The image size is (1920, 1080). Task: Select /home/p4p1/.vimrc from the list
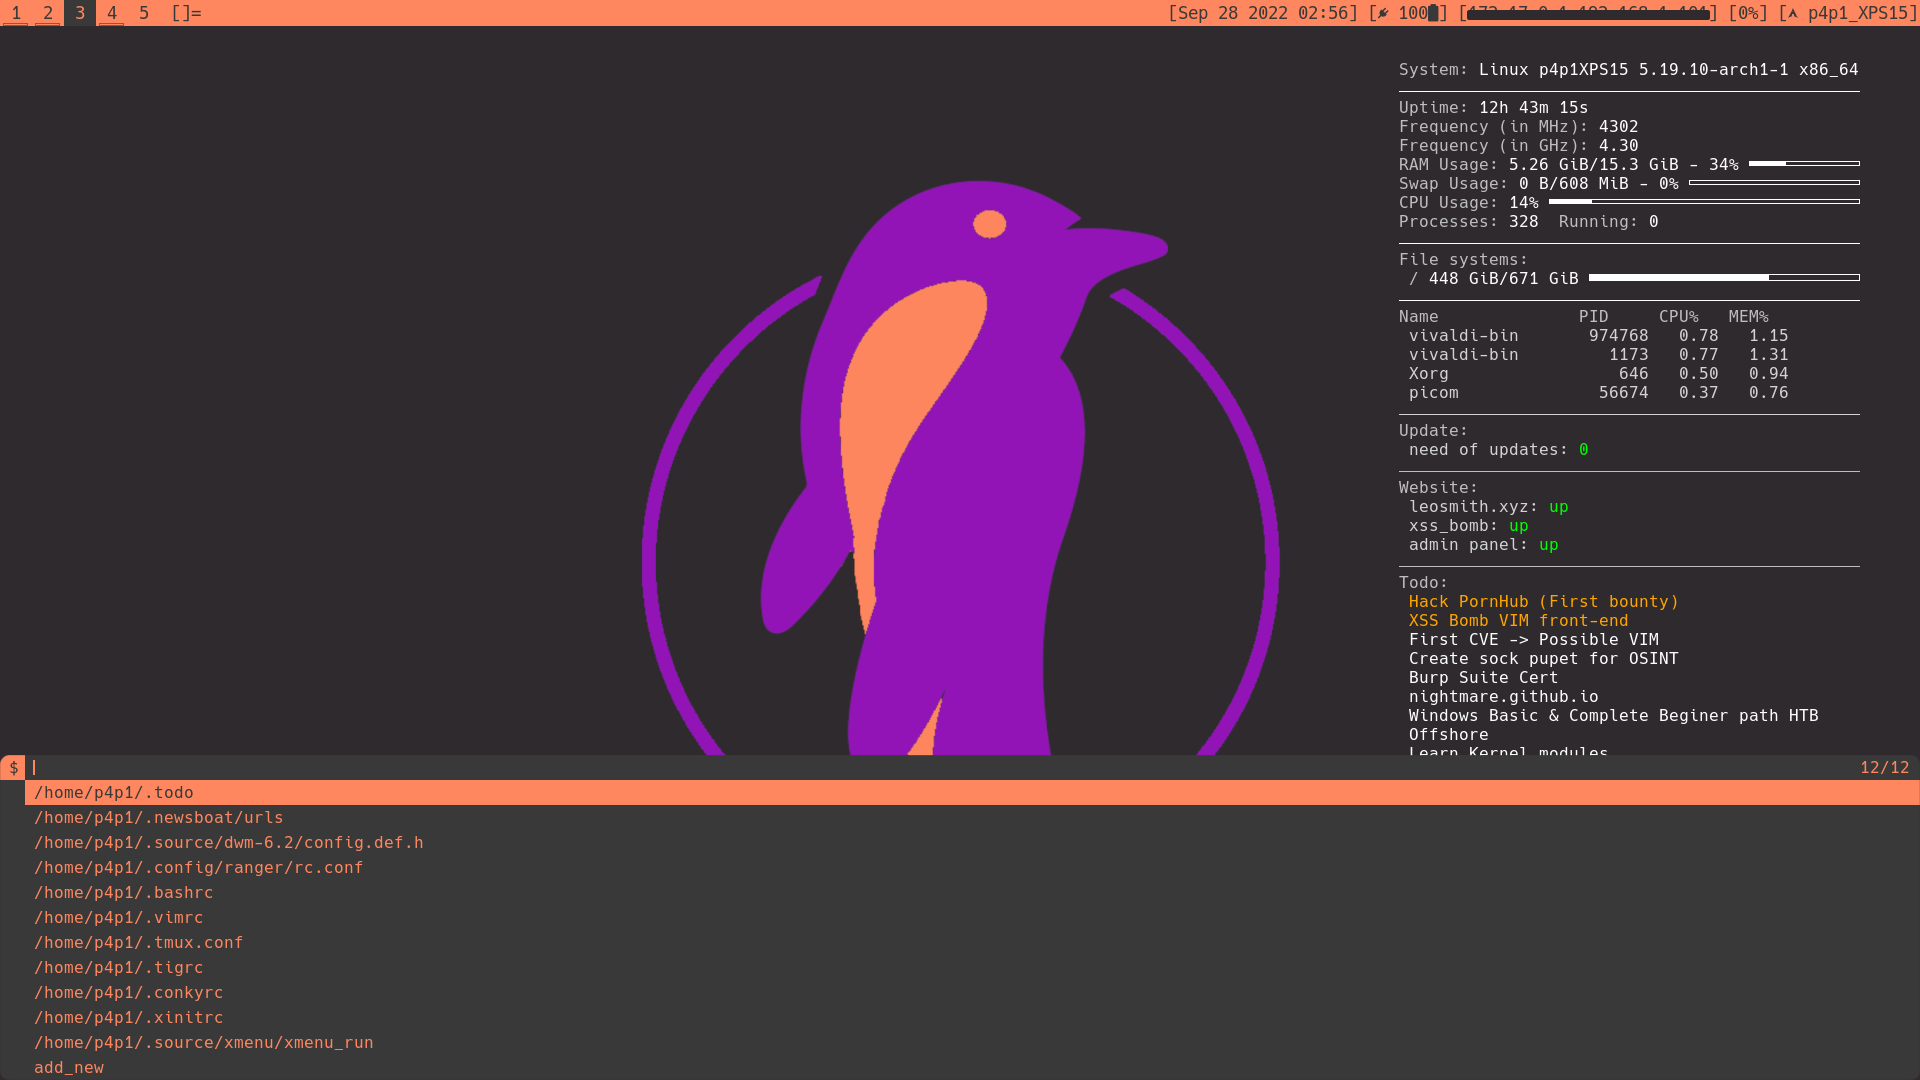[x=119, y=917]
